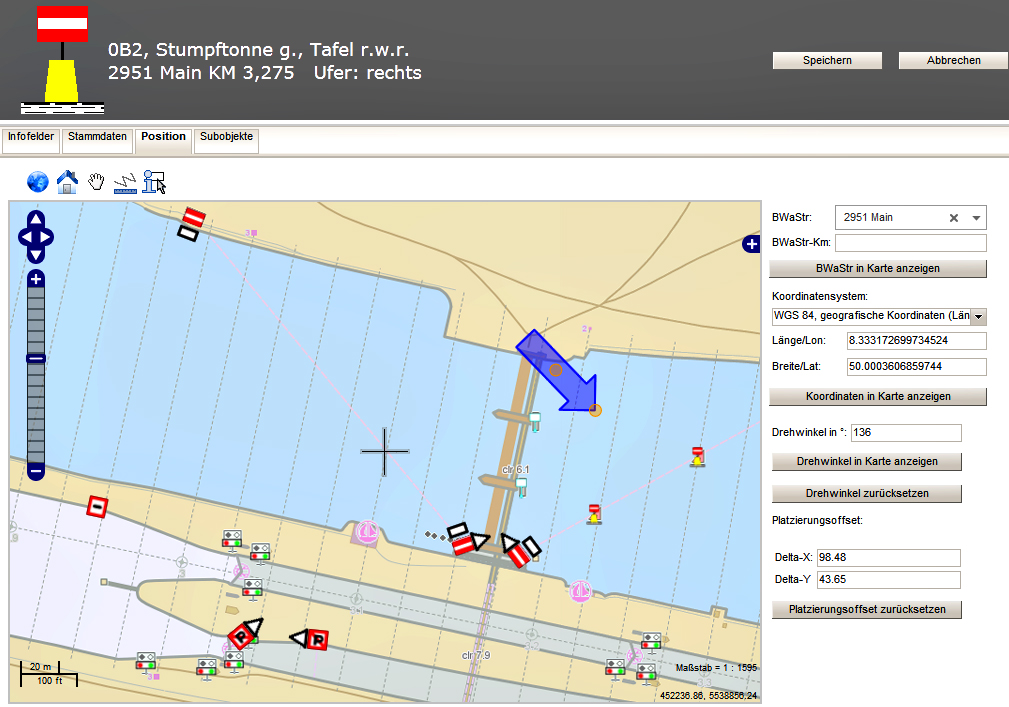
Task: Activate the feature info tool
Action: (x=154, y=182)
